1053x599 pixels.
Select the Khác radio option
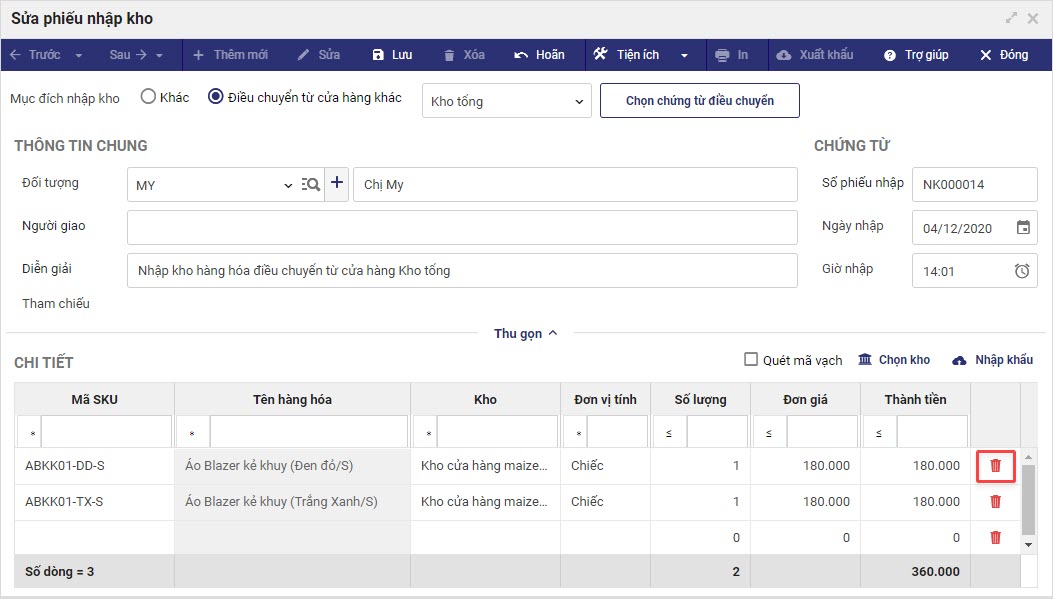click(x=148, y=98)
